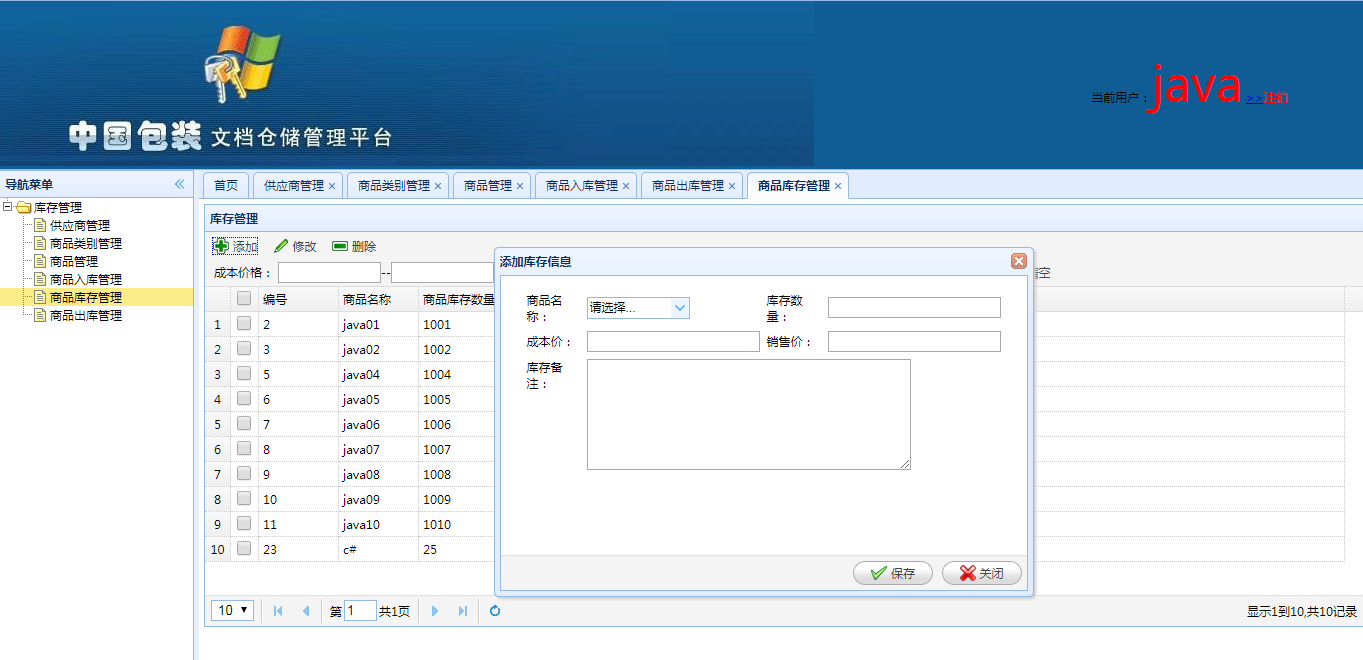
Task: Go to last page of grid
Action: coord(462,611)
